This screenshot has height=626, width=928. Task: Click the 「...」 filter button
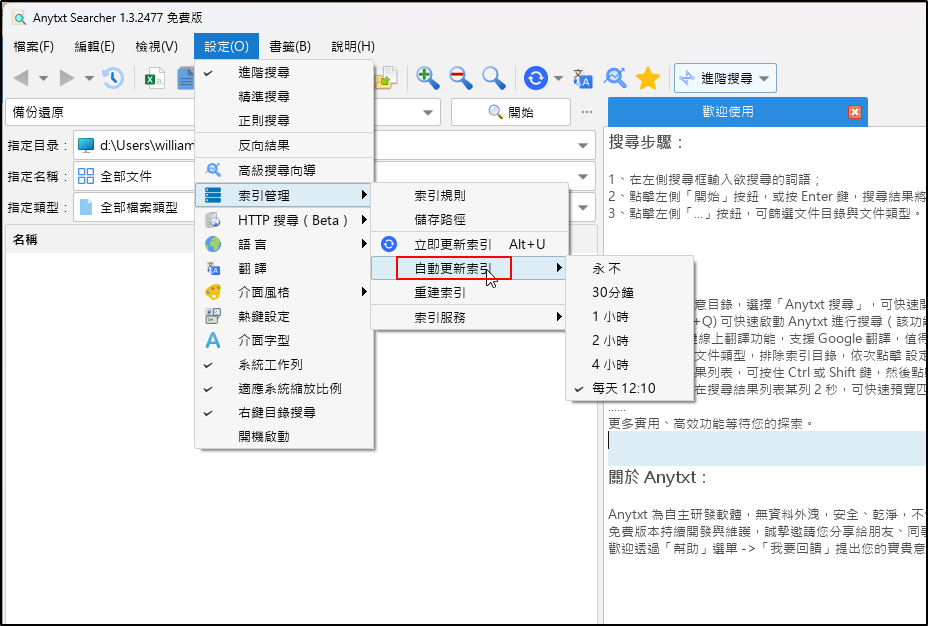coord(587,112)
